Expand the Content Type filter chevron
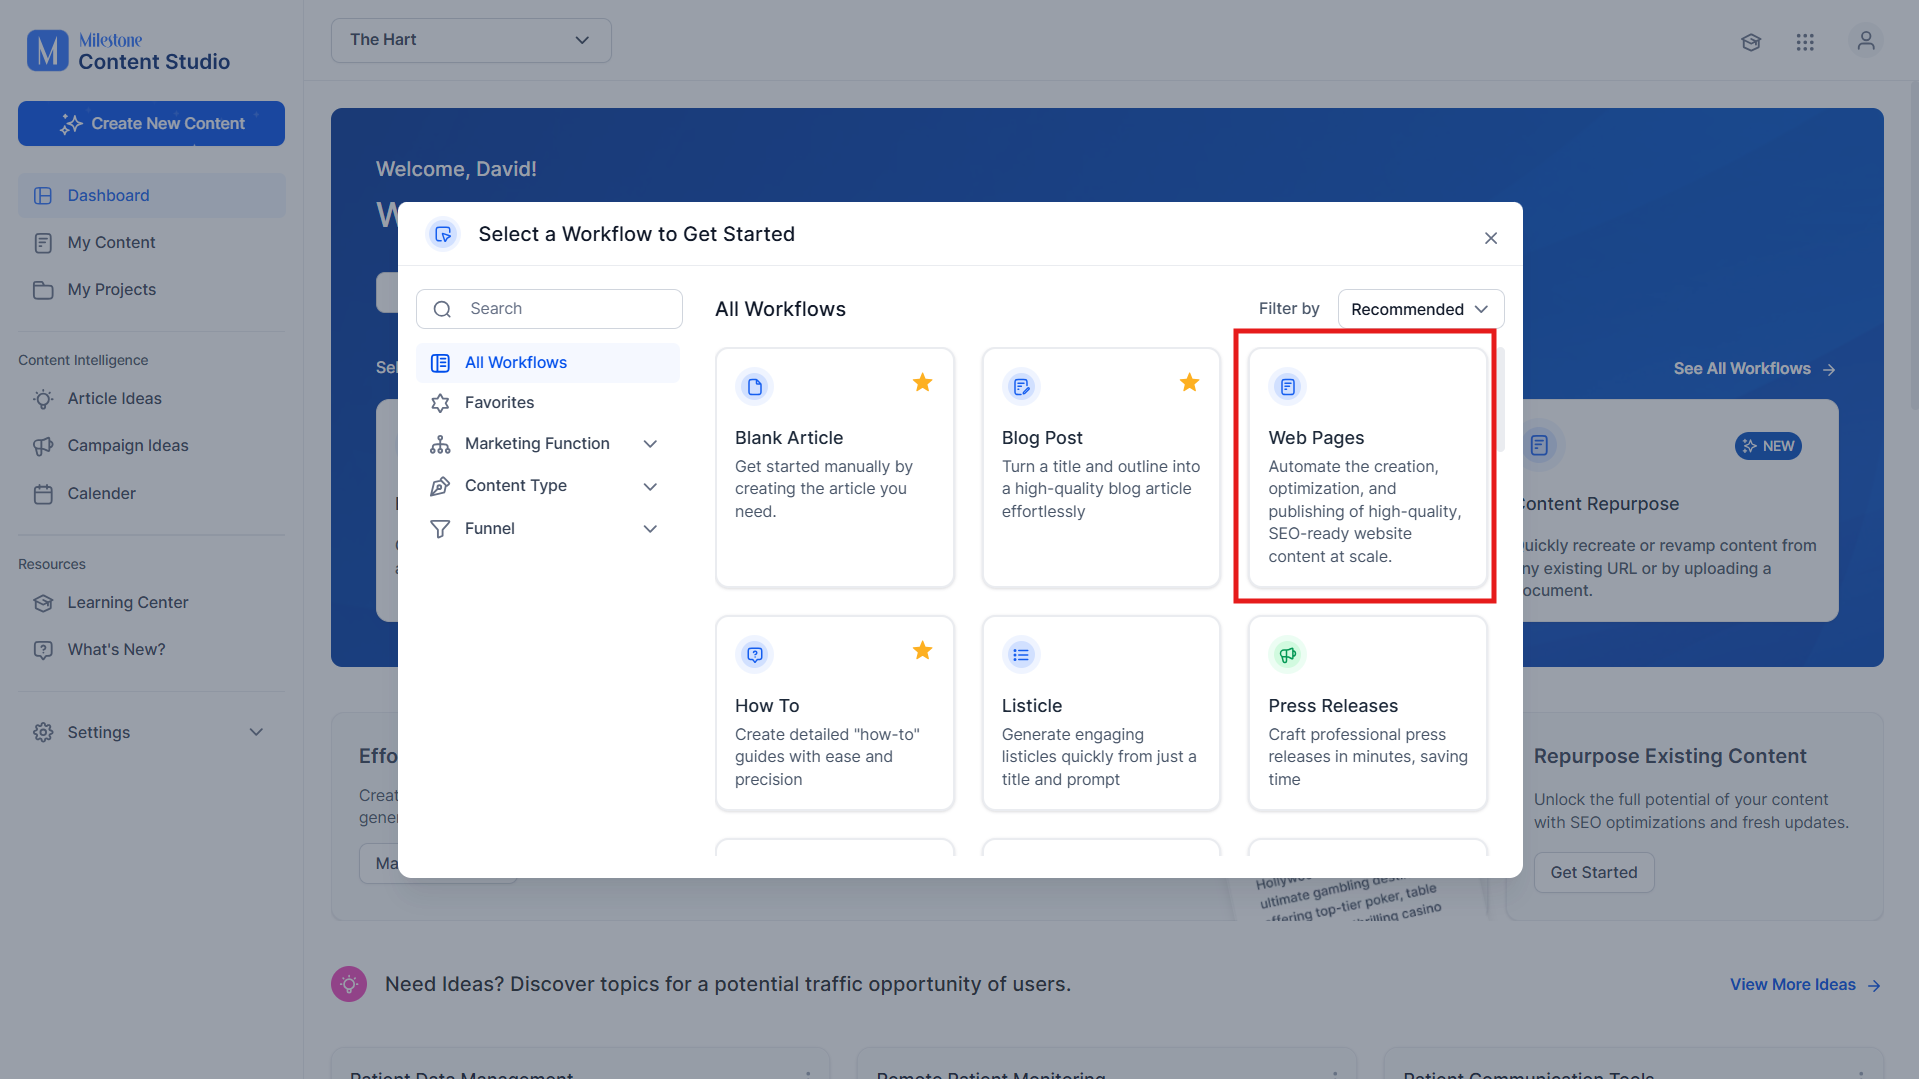The width and height of the screenshot is (1919, 1079). [650, 486]
